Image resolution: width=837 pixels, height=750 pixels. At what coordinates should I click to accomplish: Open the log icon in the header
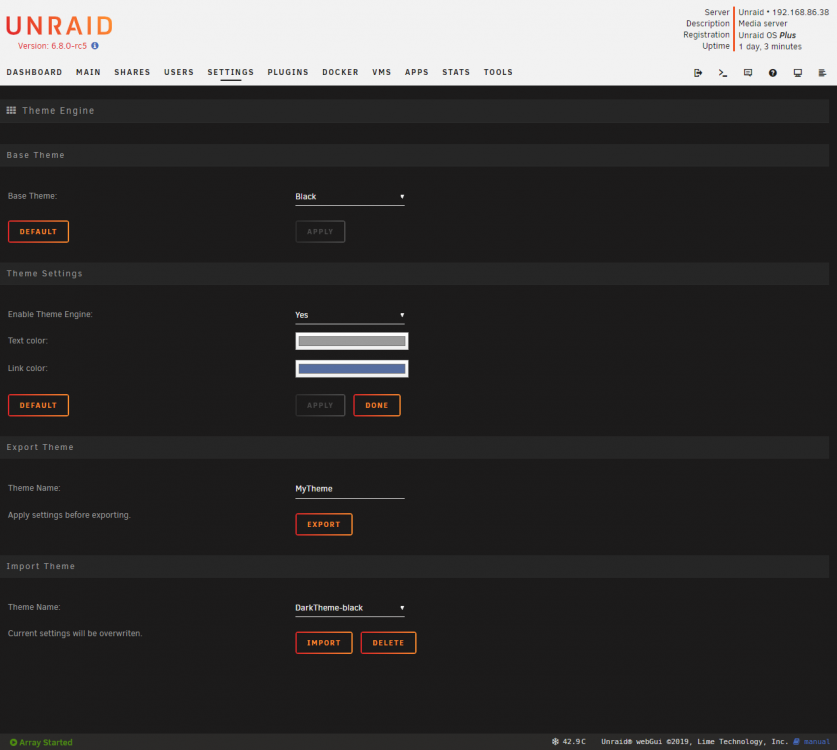(822, 73)
